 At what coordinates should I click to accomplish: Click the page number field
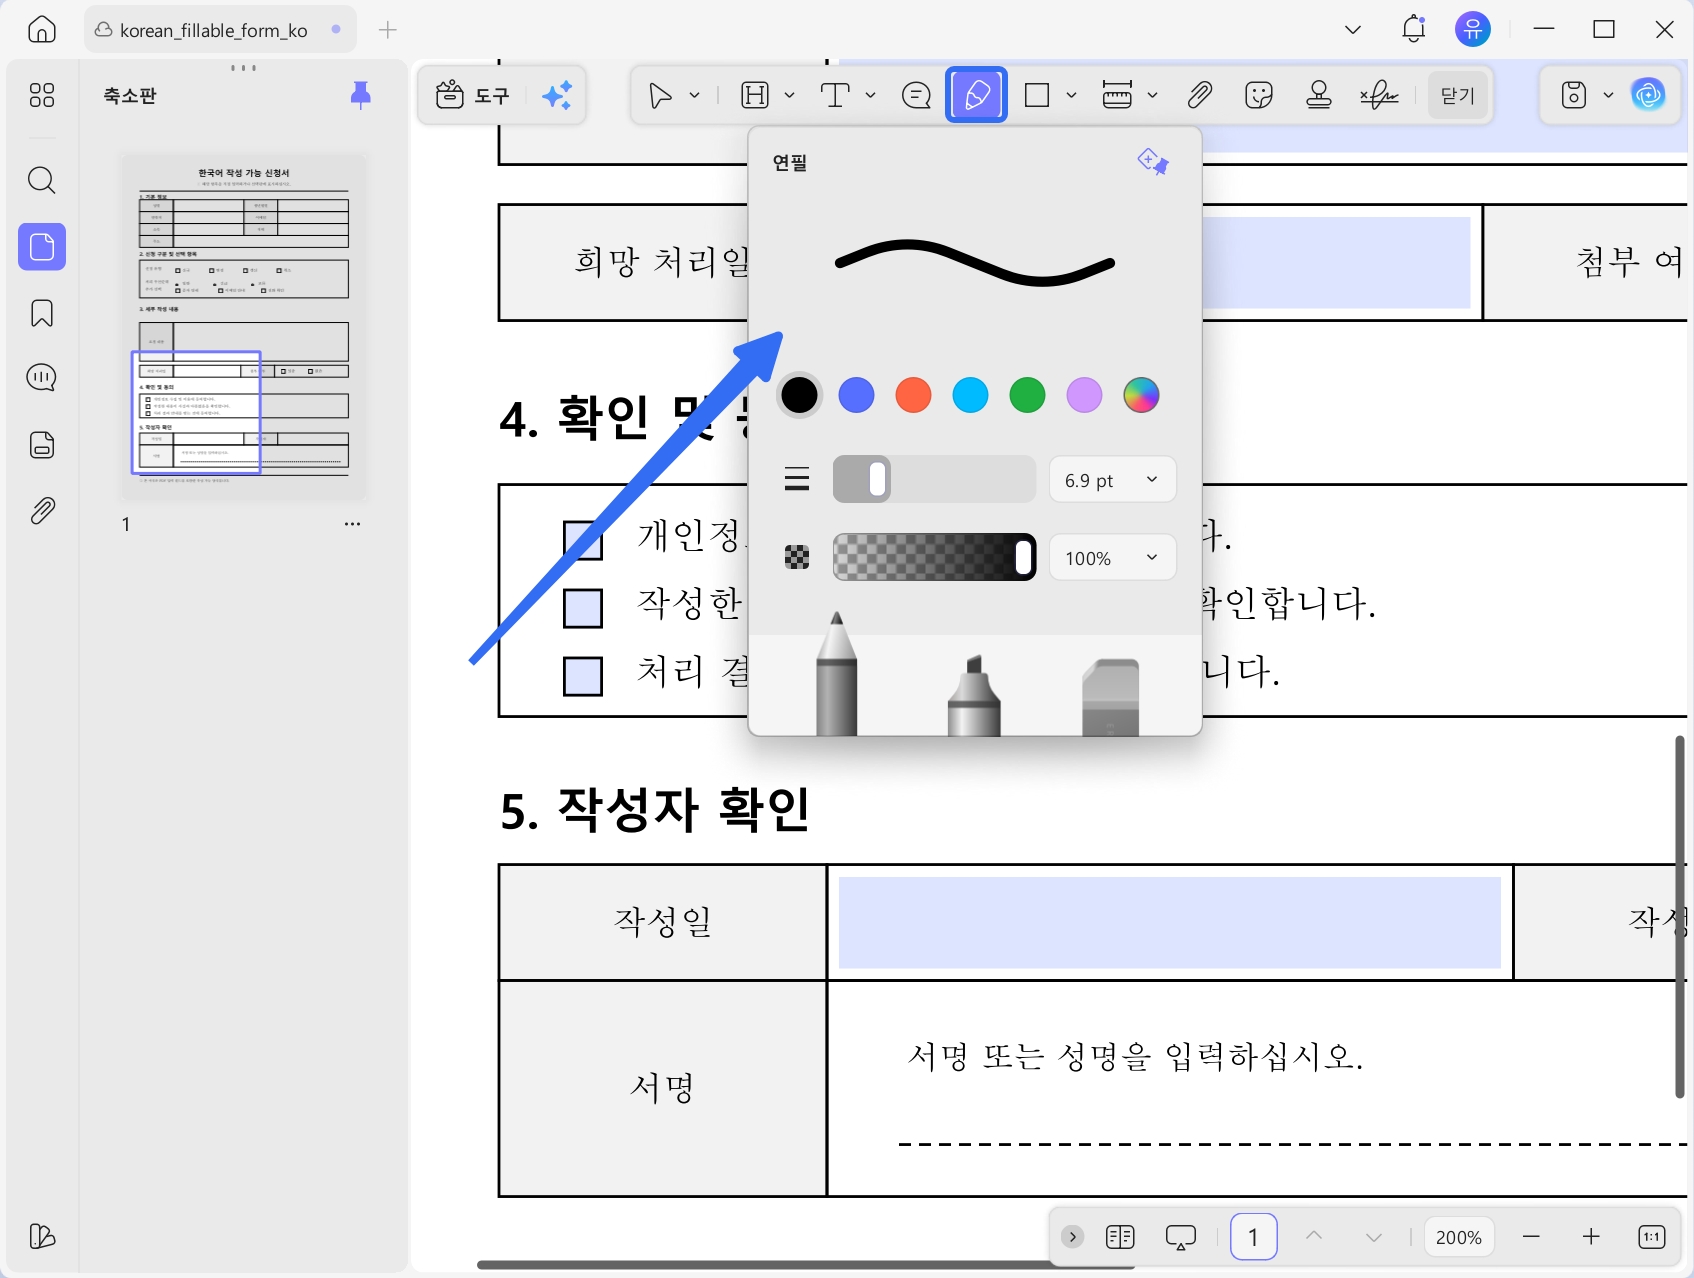pyautogui.click(x=1253, y=1237)
